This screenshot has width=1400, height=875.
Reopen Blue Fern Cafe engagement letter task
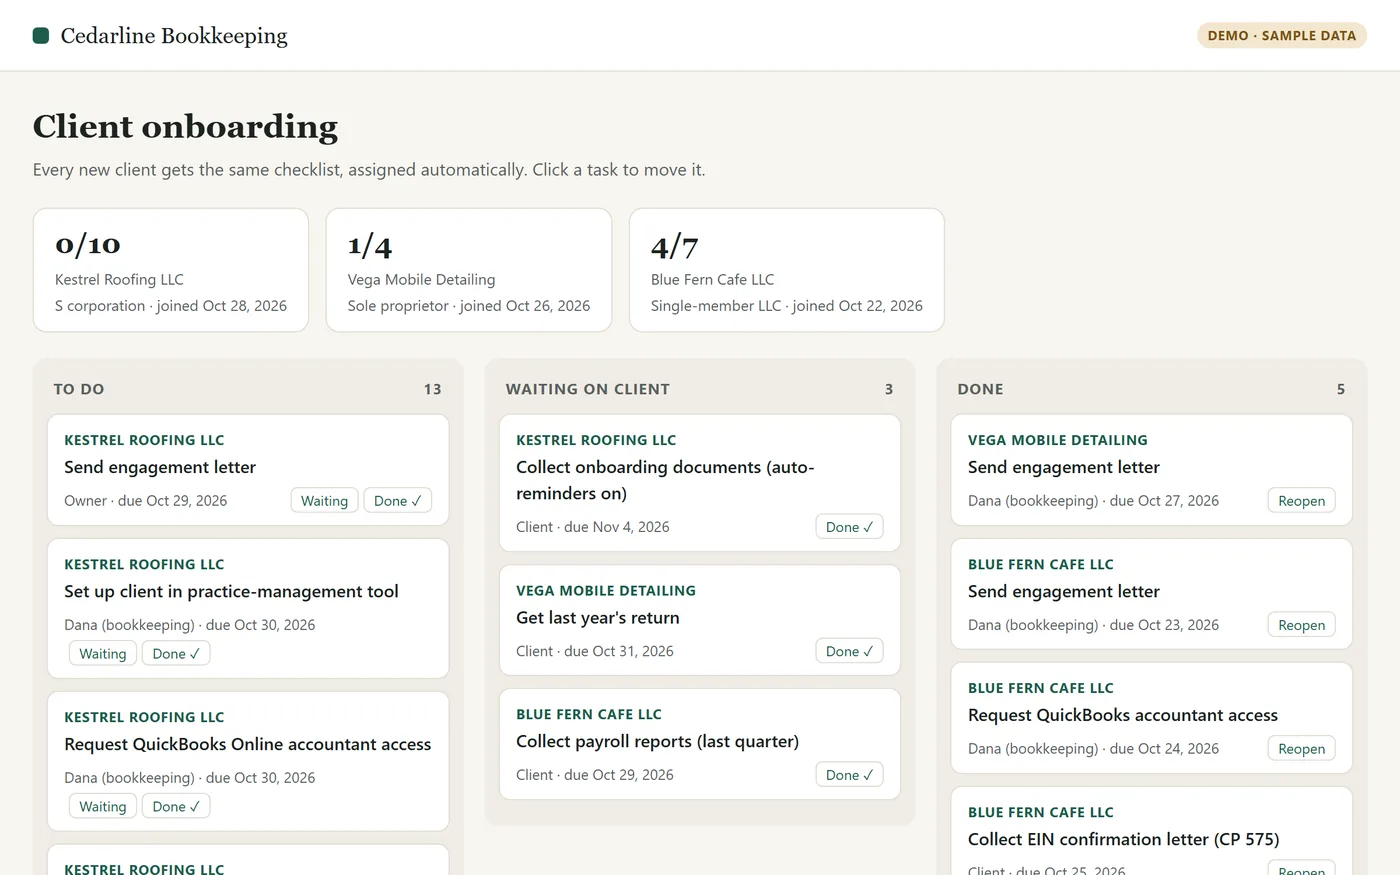point(1301,625)
